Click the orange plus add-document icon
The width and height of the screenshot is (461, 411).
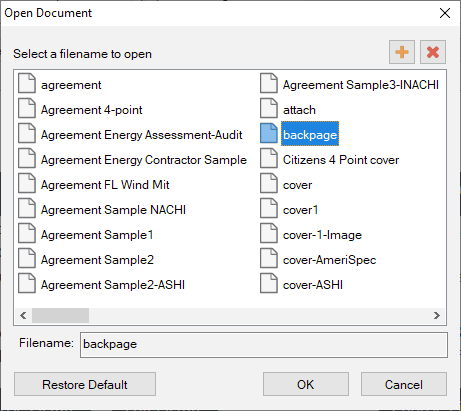[402, 52]
